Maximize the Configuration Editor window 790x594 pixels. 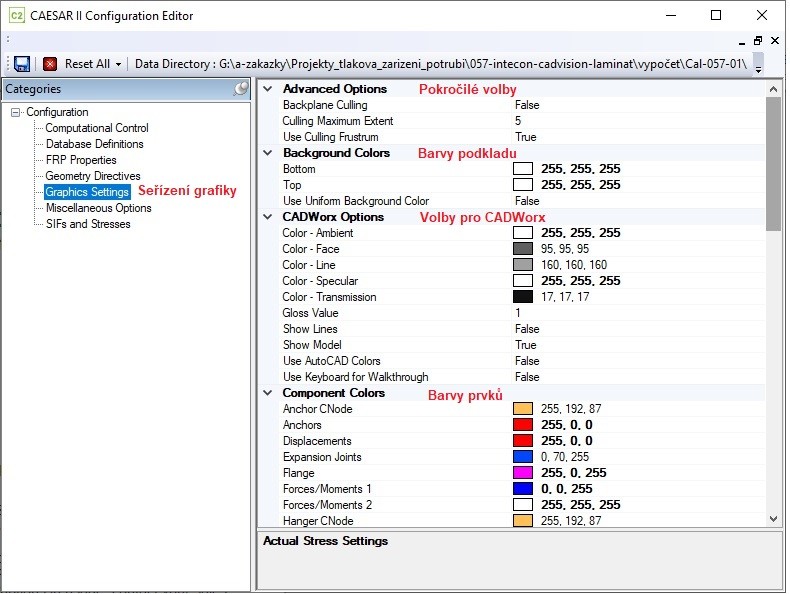715,15
